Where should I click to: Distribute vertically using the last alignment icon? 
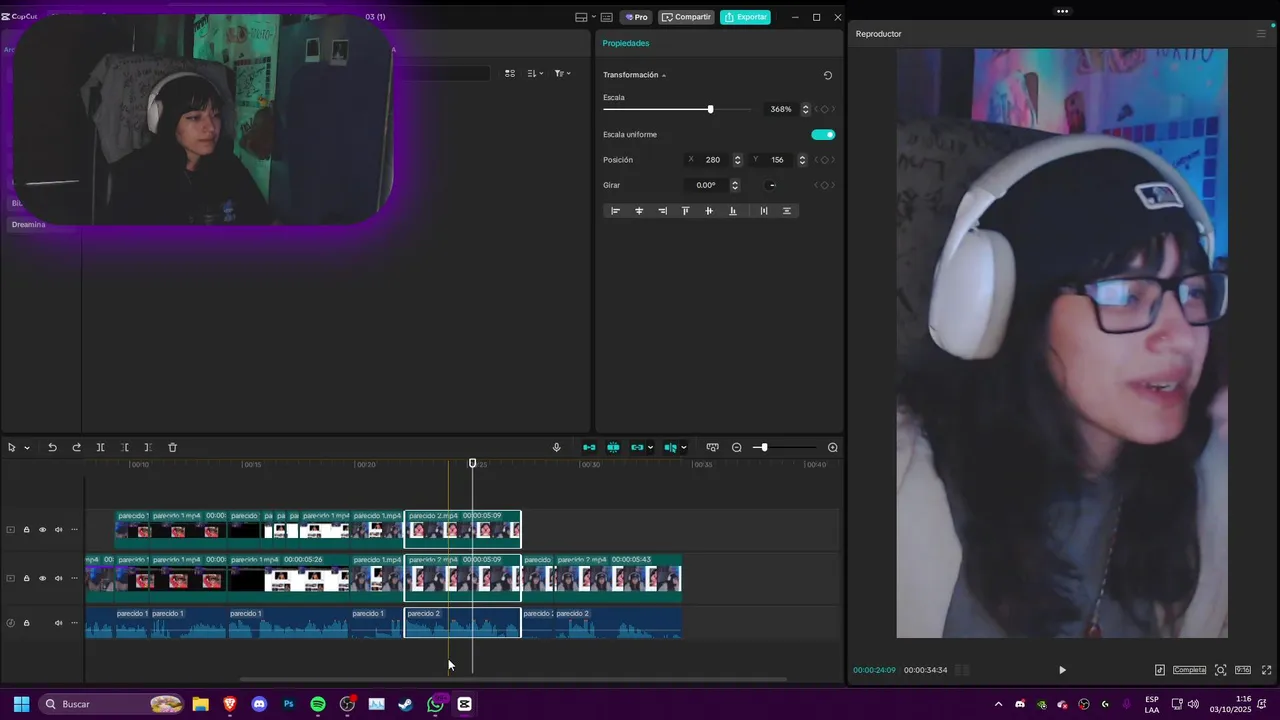pyautogui.click(x=787, y=211)
